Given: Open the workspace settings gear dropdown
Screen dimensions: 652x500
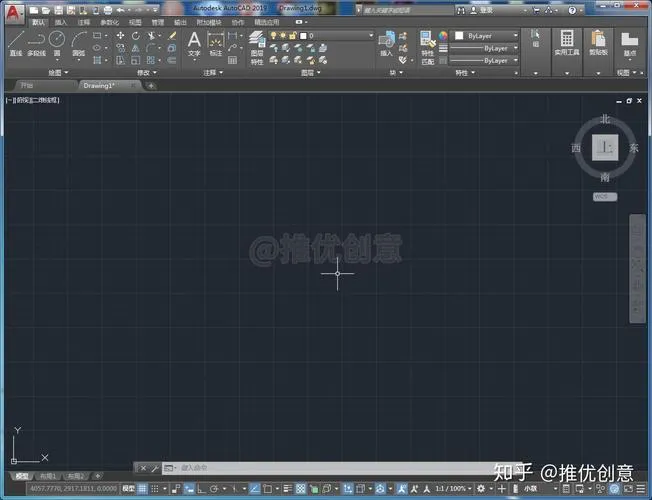Looking at the screenshot, I should point(484,488).
